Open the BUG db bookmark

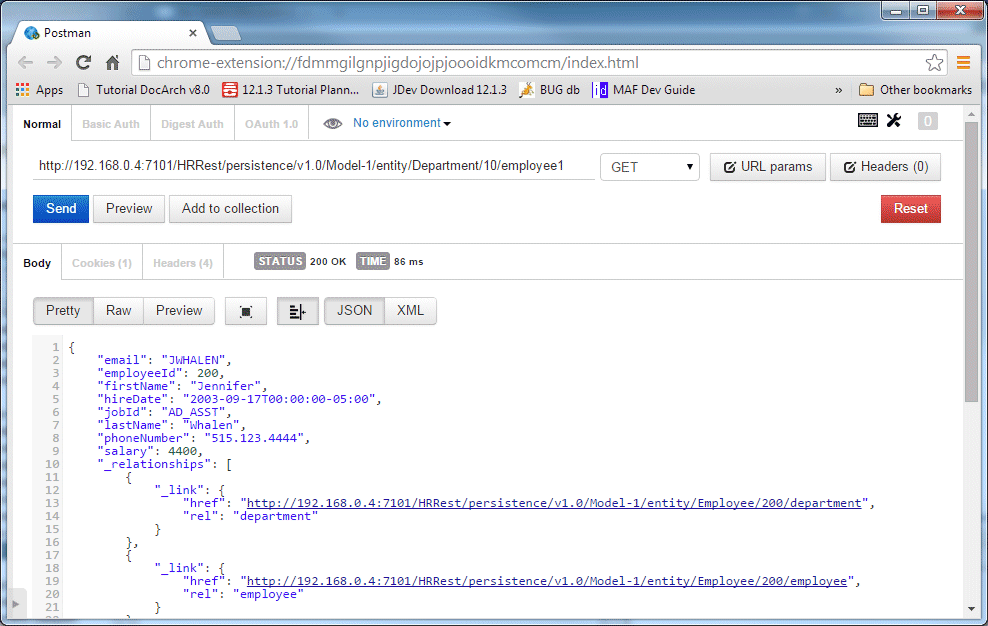pyautogui.click(x=549, y=90)
